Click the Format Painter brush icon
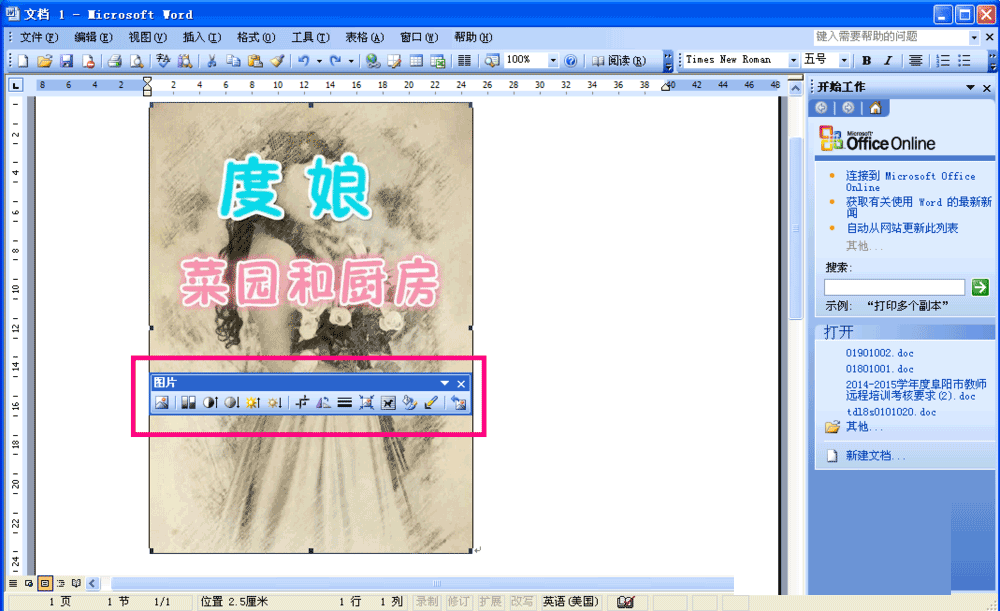The width and height of the screenshot is (1000, 611). [278, 61]
